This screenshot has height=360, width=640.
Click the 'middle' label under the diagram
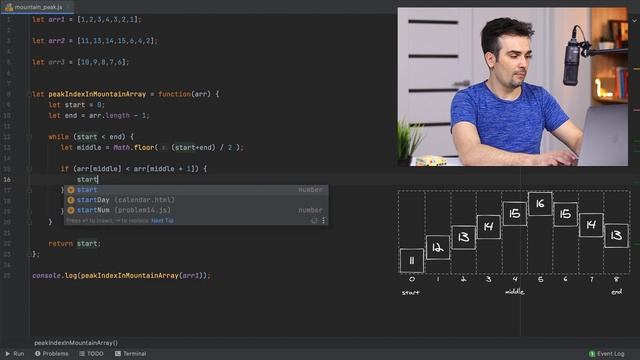click(514, 292)
